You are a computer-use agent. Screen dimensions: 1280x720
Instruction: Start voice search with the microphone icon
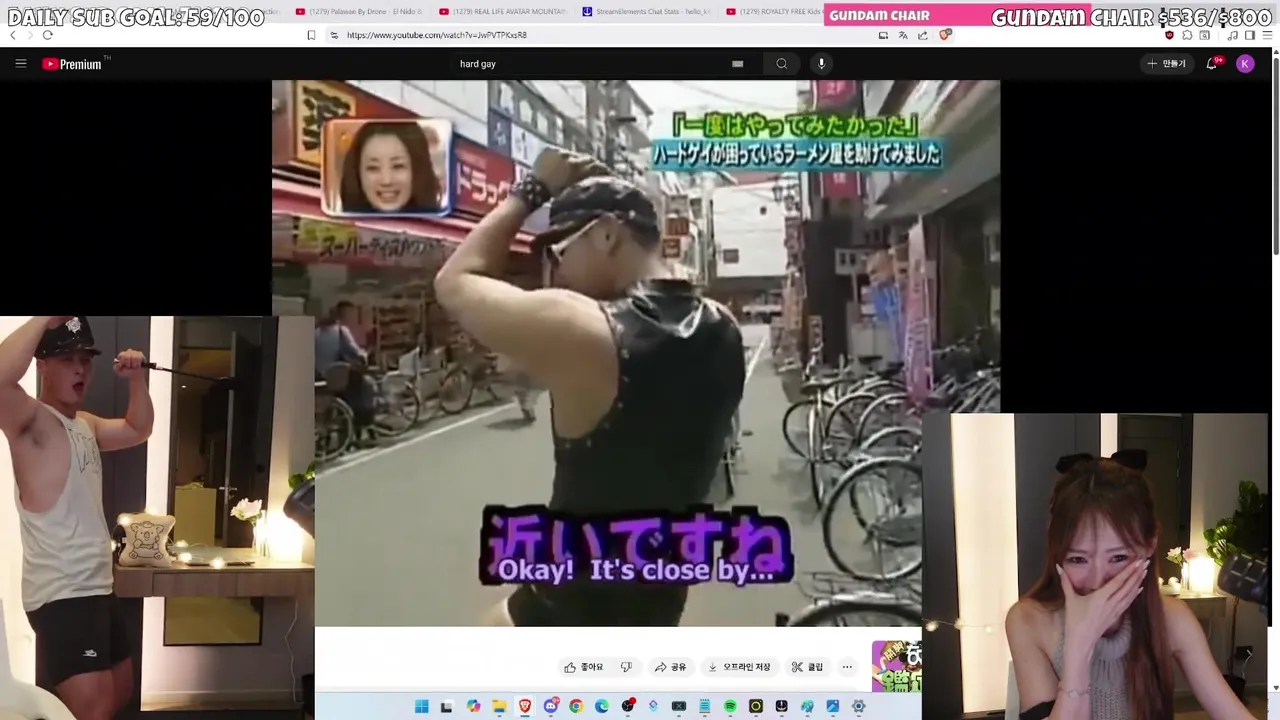821,64
